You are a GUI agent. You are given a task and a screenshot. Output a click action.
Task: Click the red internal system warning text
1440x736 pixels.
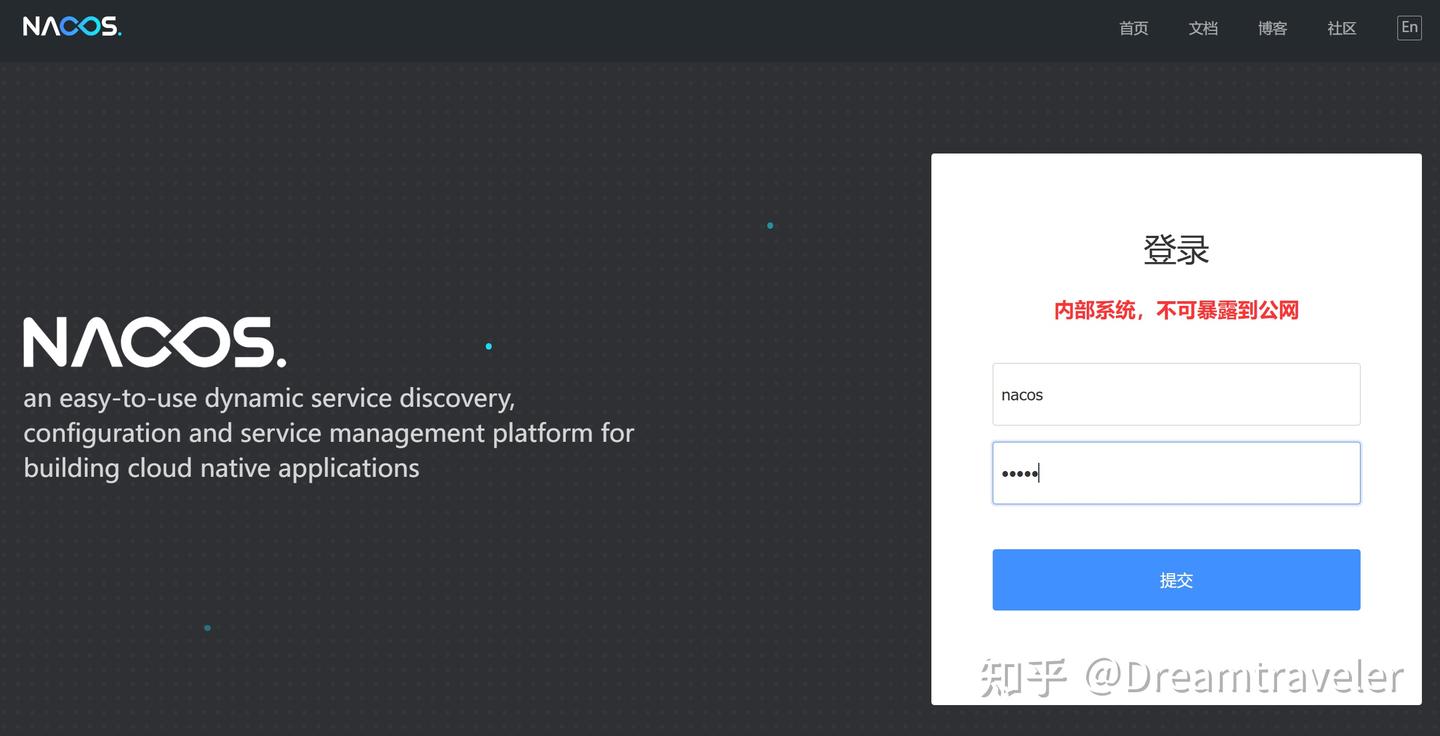[1176, 310]
